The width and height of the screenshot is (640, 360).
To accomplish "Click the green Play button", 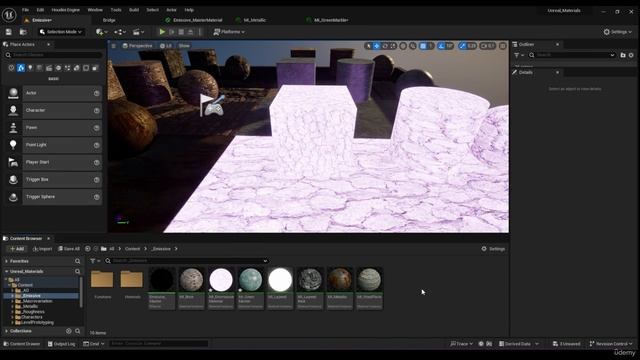I will (162, 32).
